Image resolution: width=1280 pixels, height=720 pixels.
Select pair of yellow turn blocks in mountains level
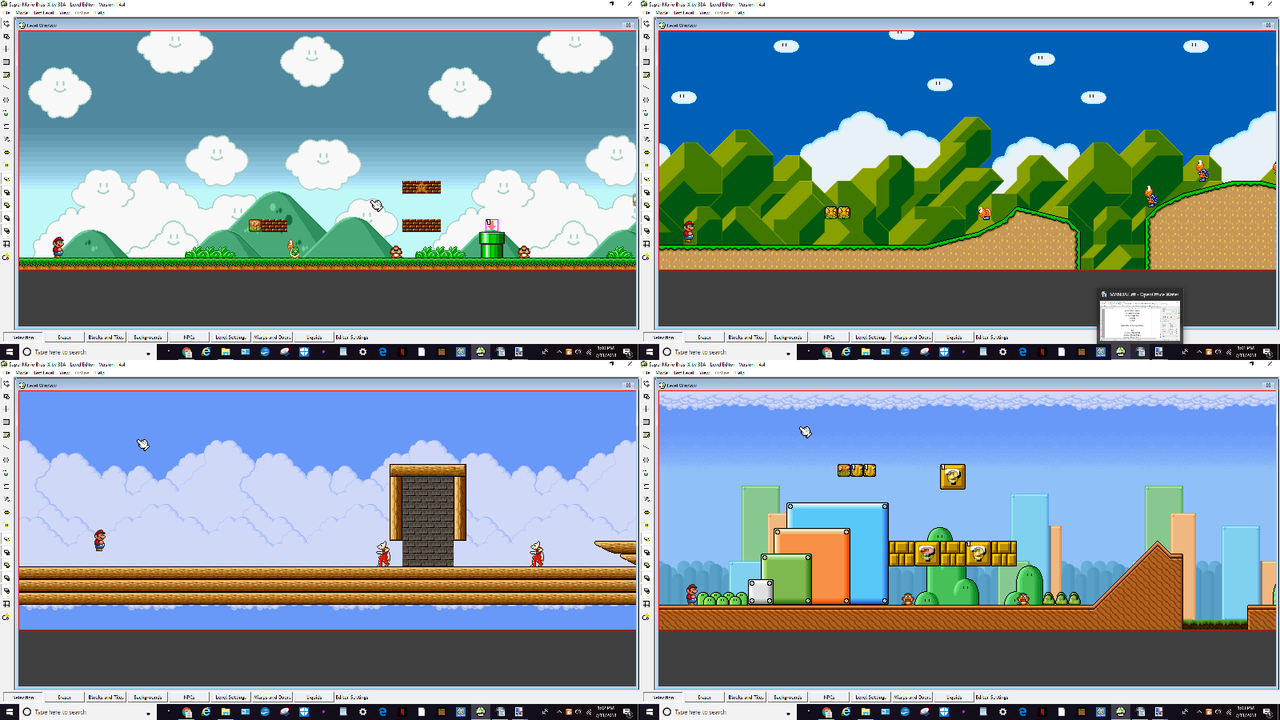(837, 212)
